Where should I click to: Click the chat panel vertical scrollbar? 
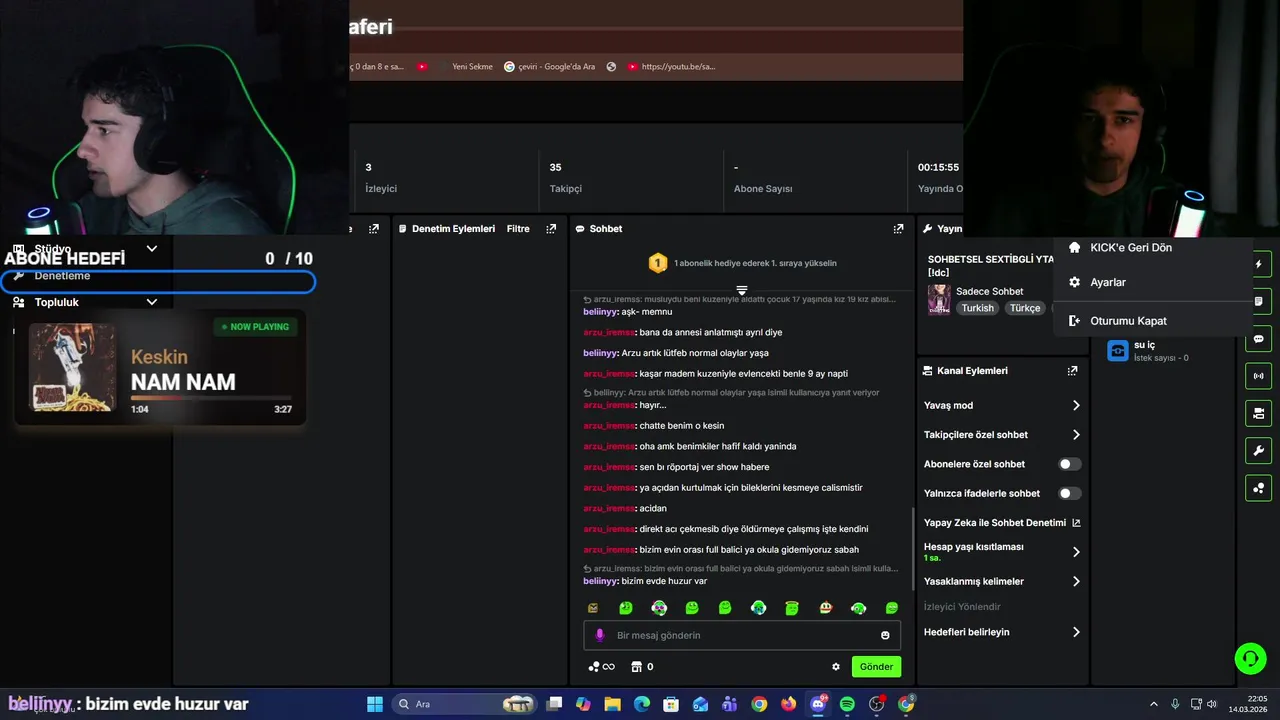[911, 548]
